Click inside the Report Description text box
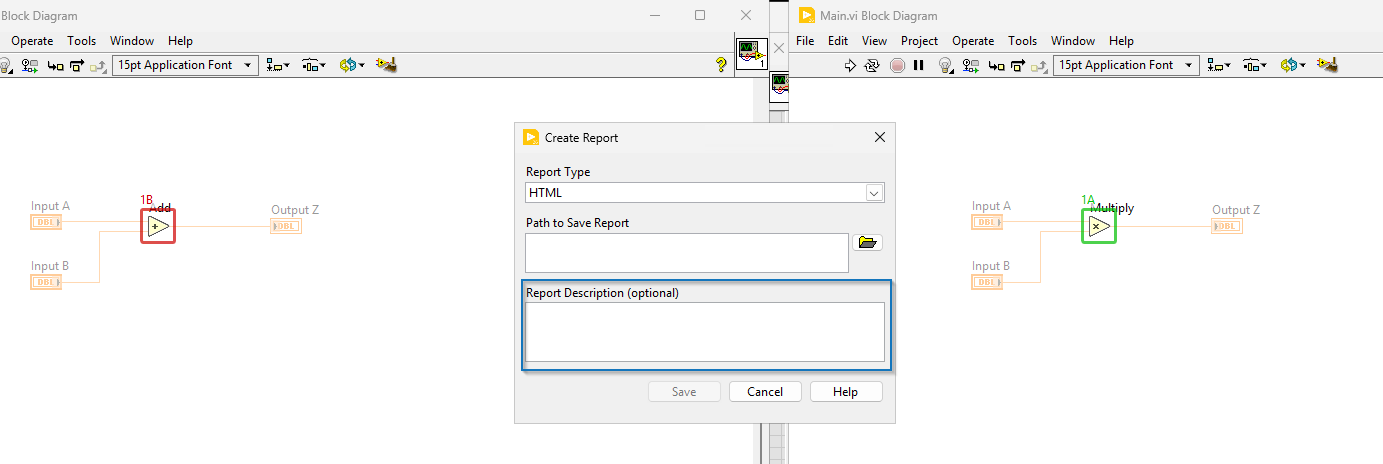 tap(705, 332)
